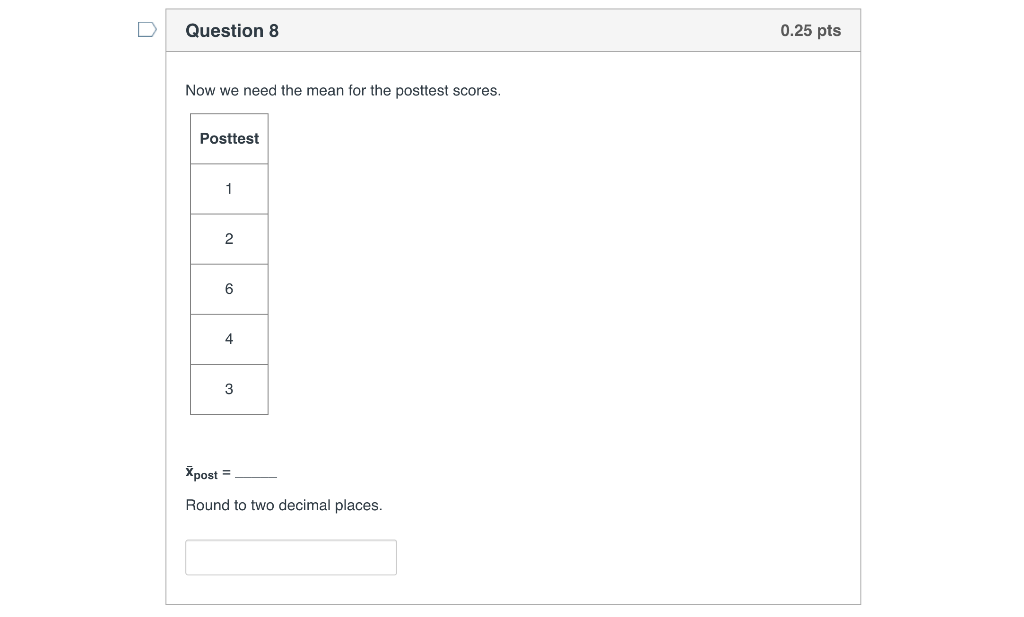
Task: Select the Posttest table header cell
Action: [x=229, y=138]
